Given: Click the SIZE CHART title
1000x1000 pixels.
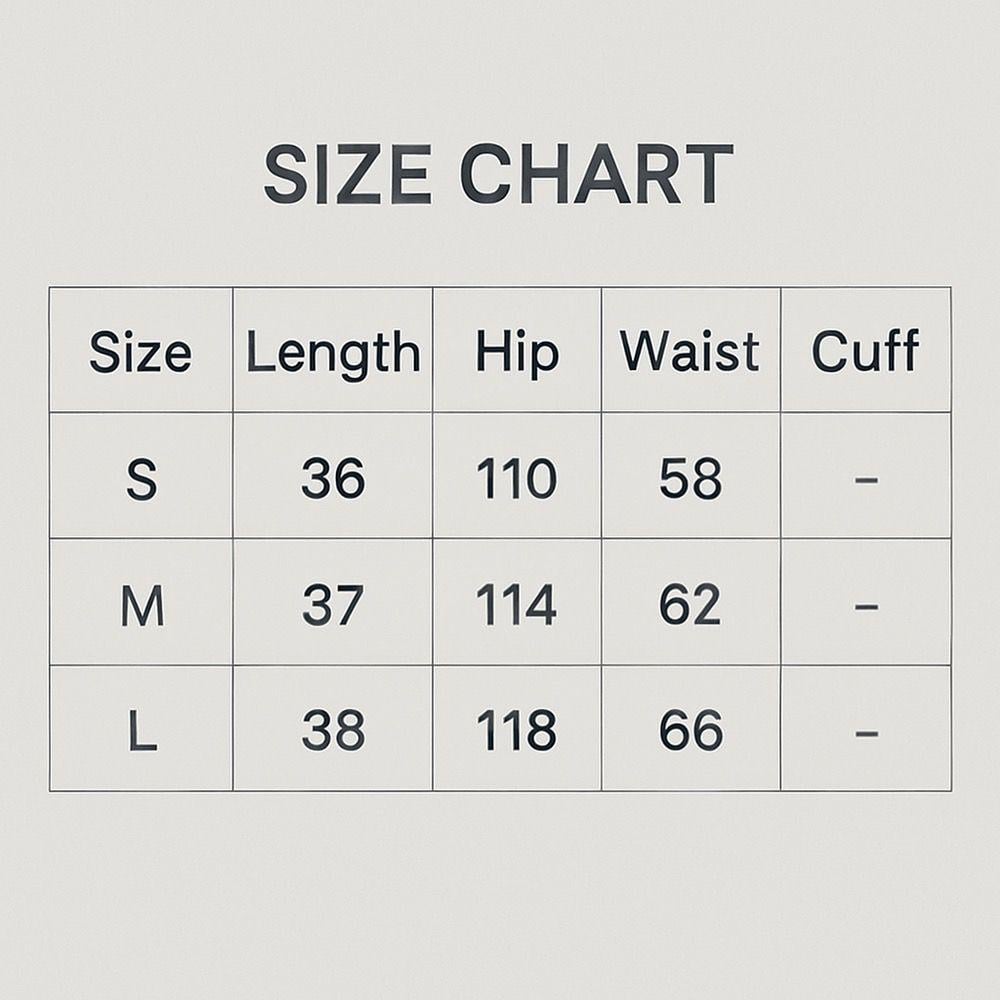Looking at the screenshot, I should pos(498,175).
